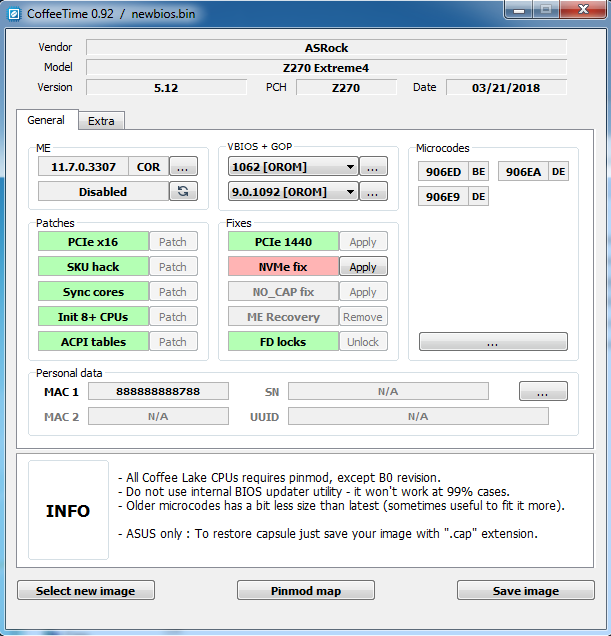The height and width of the screenshot is (636, 611).
Task: Click the UUID field
Action: click(x=418, y=416)
